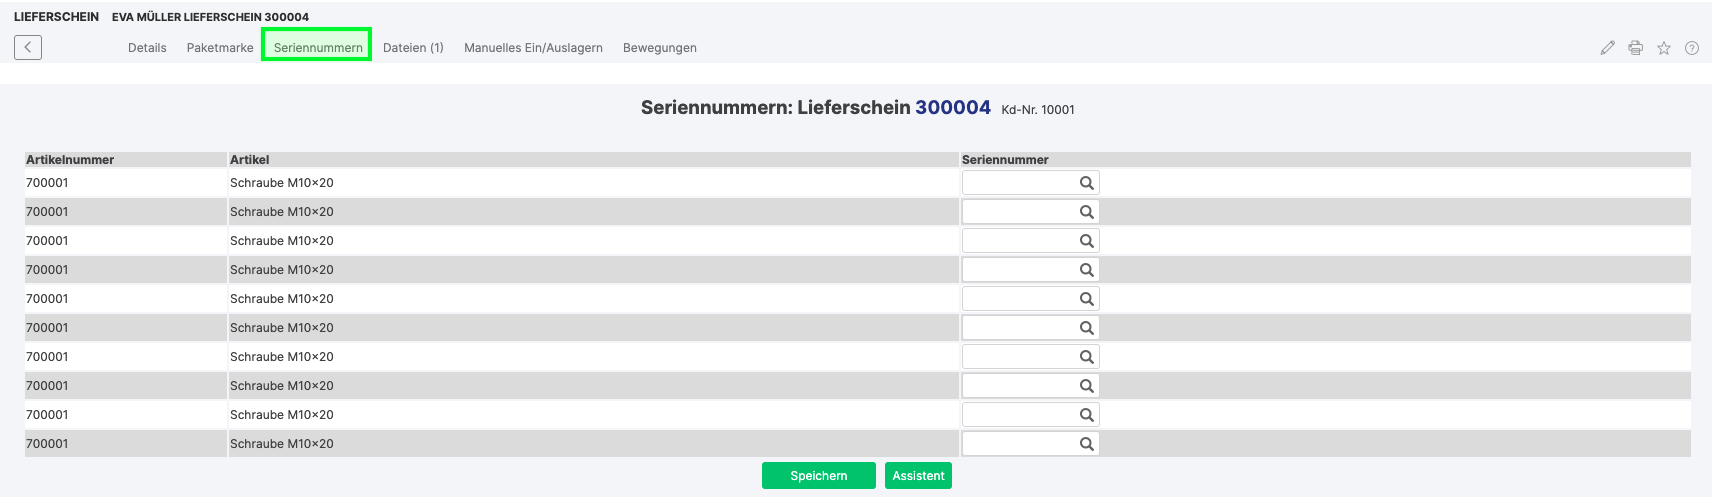Click the printer icon
Screen dimensions: 1712x497
[1635, 48]
